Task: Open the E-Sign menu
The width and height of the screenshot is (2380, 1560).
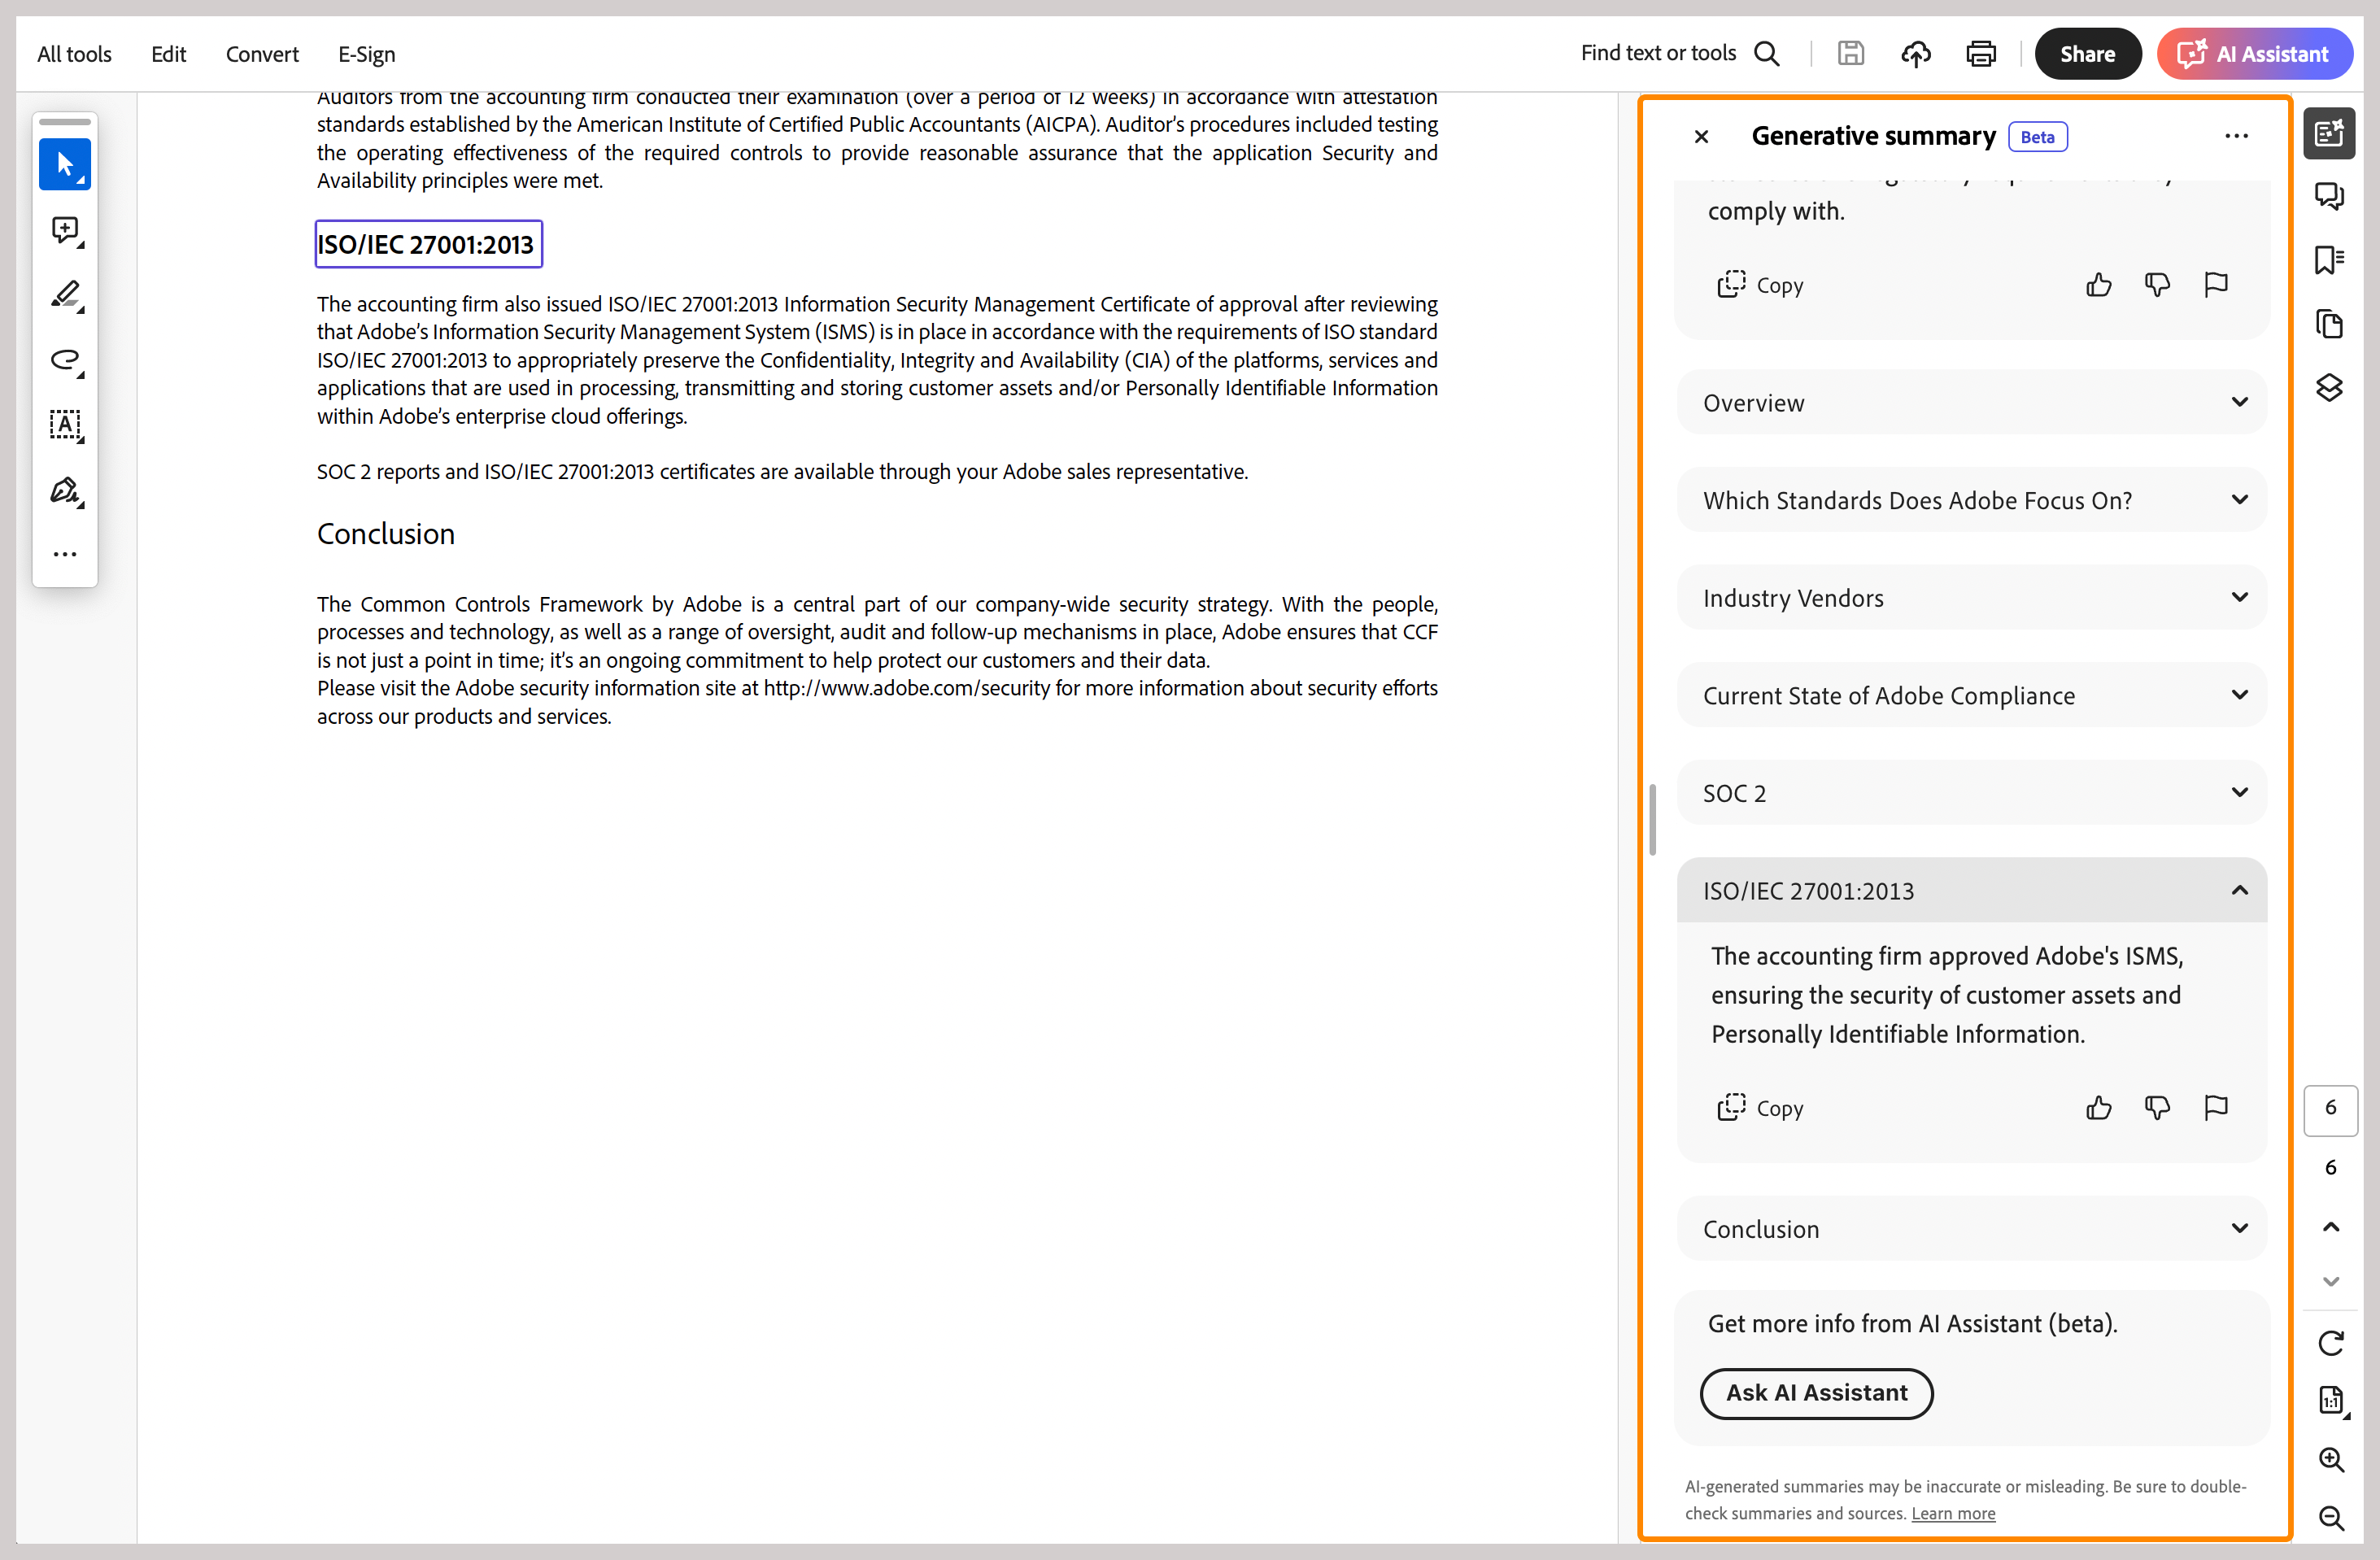Action: pyautogui.click(x=366, y=54)
